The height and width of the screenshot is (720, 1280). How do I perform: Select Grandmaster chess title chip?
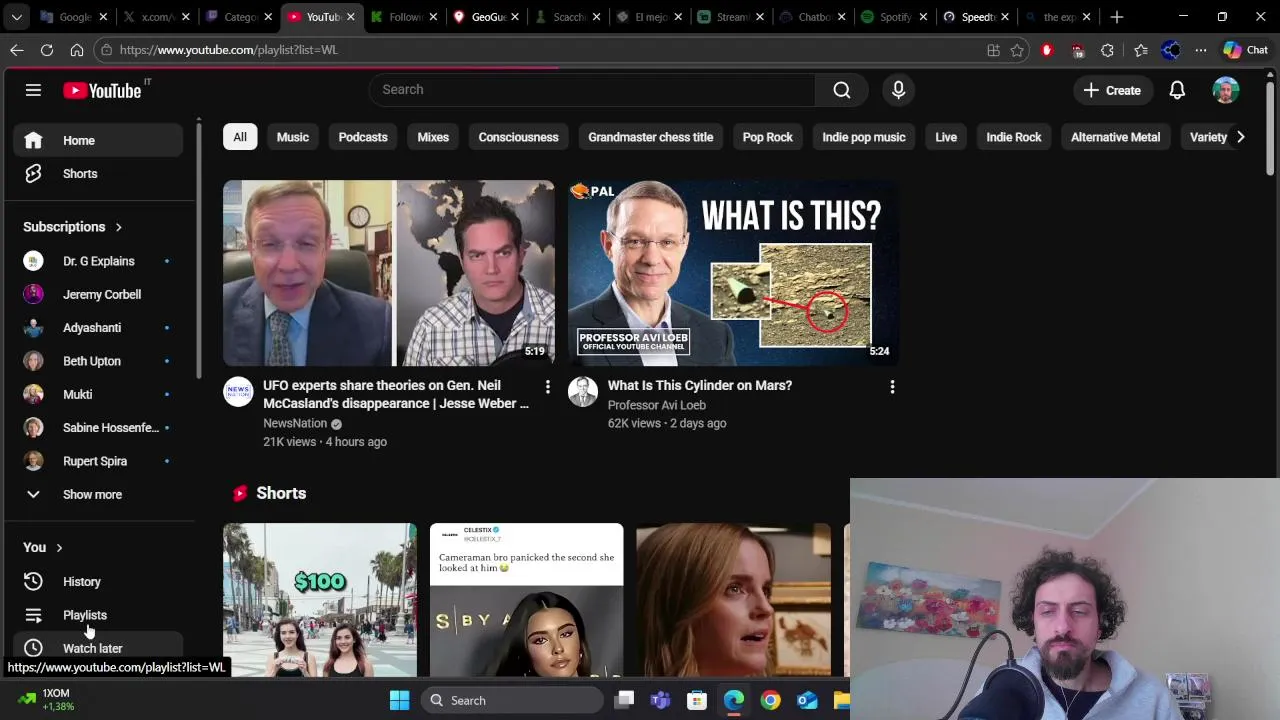pos(651,137)
